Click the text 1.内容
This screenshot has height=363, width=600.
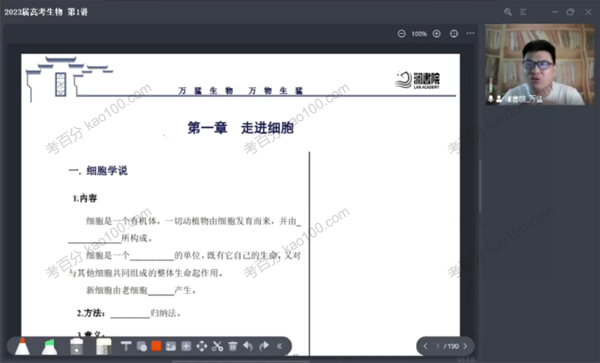click(85, 198)
